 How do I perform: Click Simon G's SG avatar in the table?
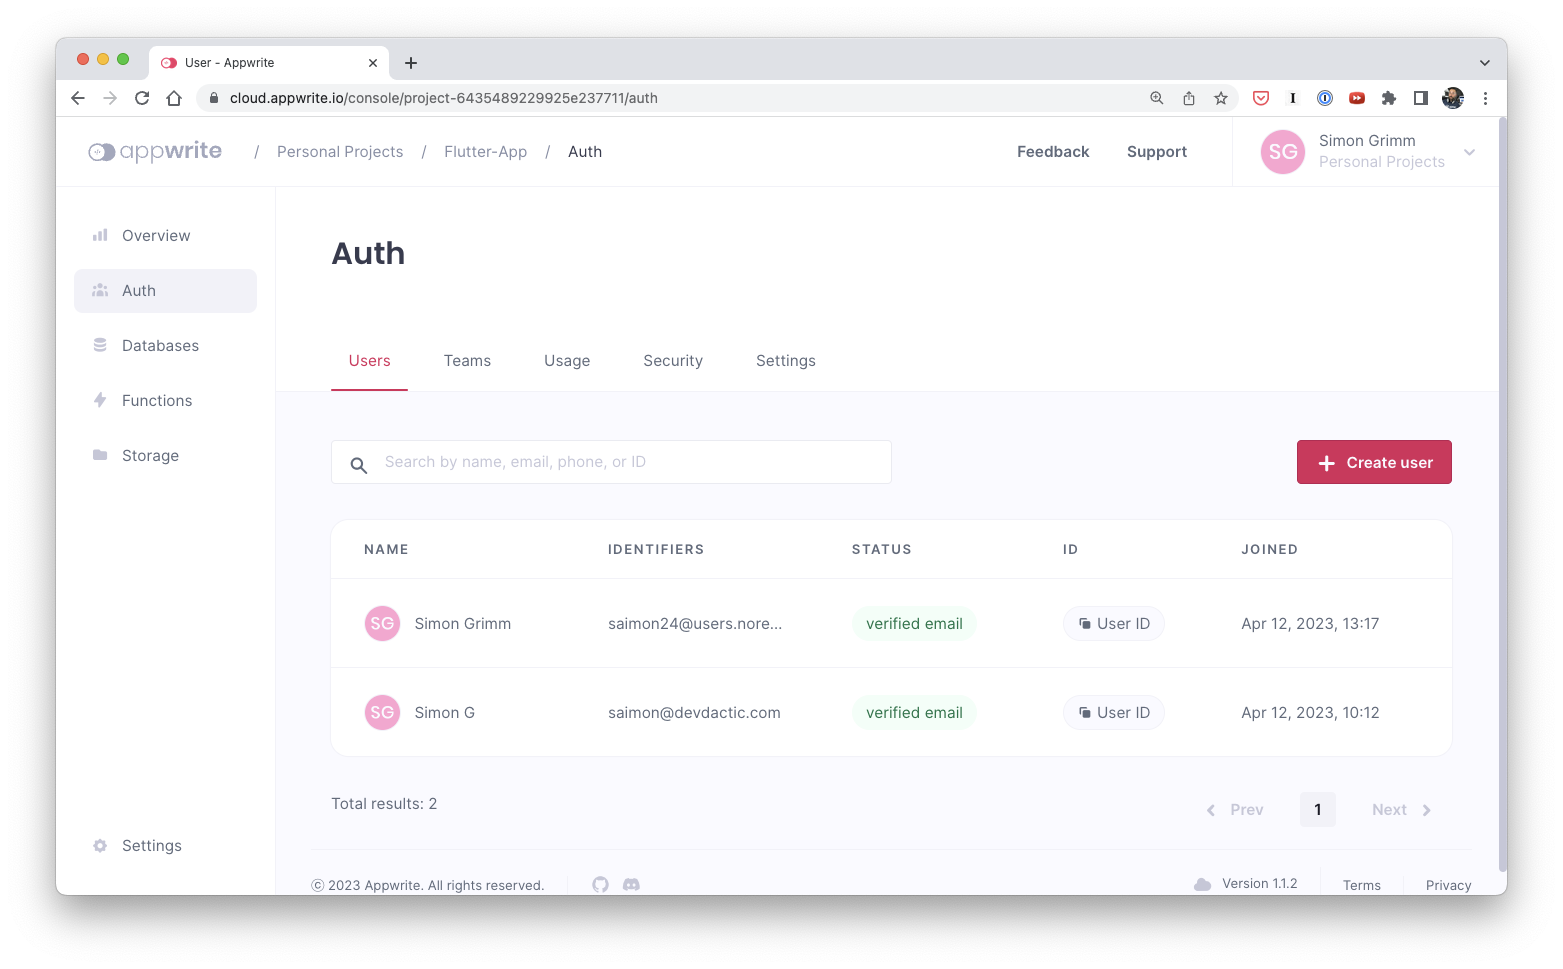tap(382, 713)
